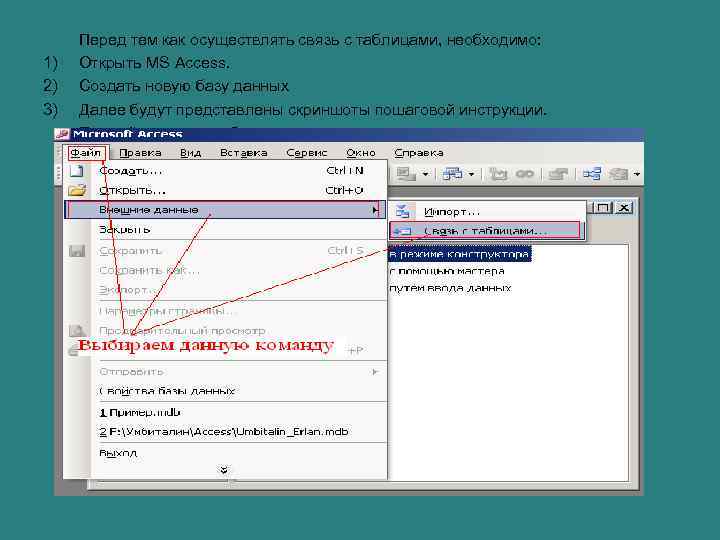Select 'с помощью мастера' list entry
Viewport: 720px width, 540px height.
click(x=447, y=271)
